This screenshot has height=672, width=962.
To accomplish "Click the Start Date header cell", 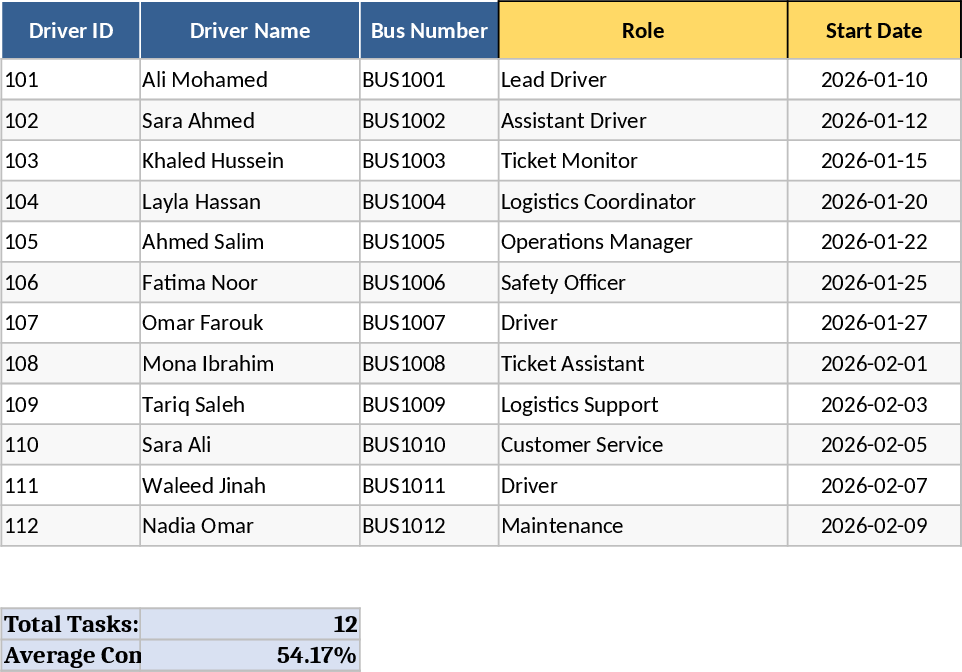I will coord(874,30).
